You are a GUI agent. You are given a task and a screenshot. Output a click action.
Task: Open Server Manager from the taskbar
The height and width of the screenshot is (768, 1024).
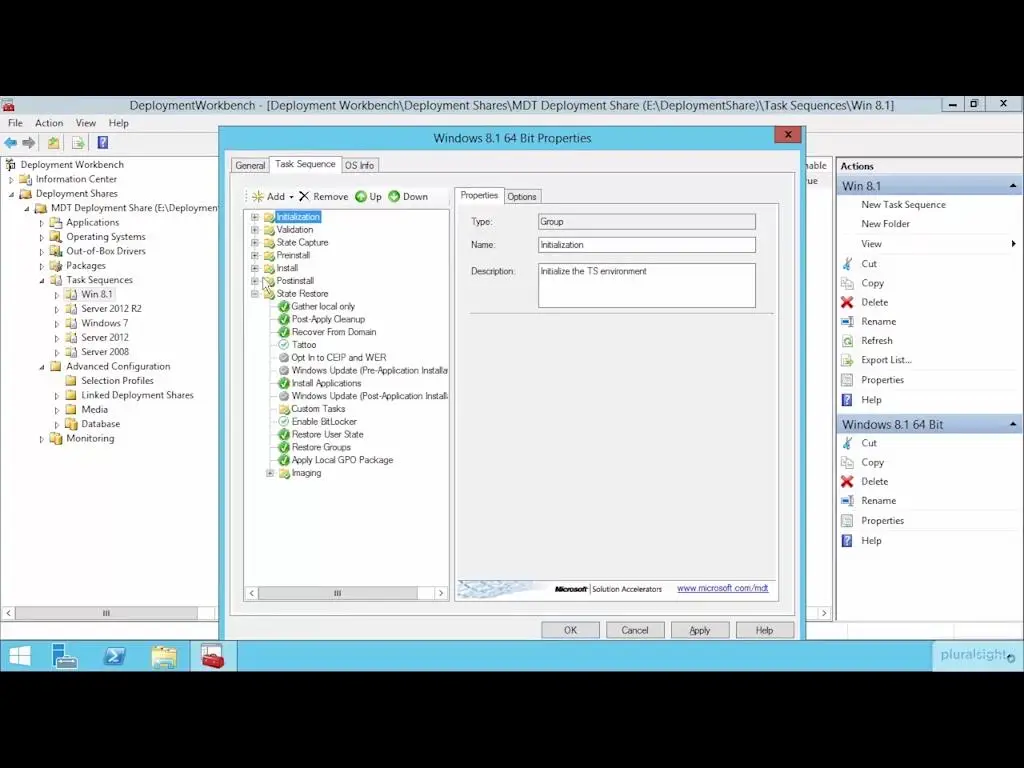[65, 656]
